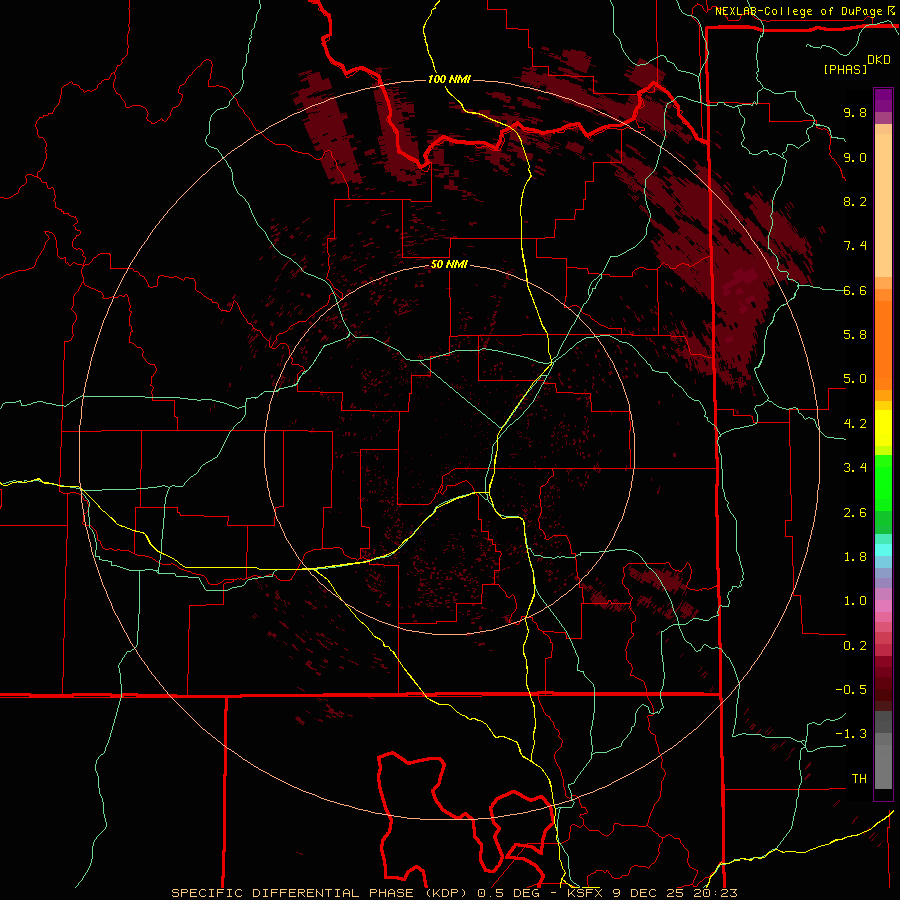Click the -1.3 scale value
900x900 pixels.
(851, 734)
